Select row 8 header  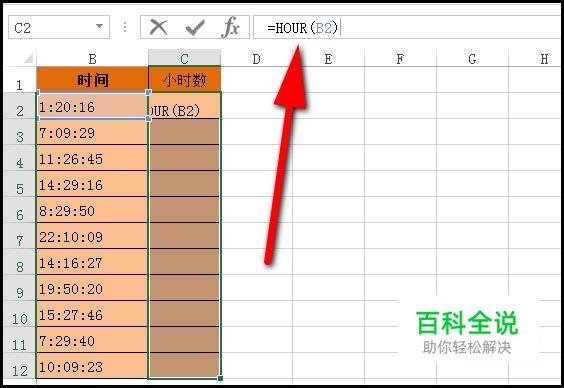tap(19, 262)
